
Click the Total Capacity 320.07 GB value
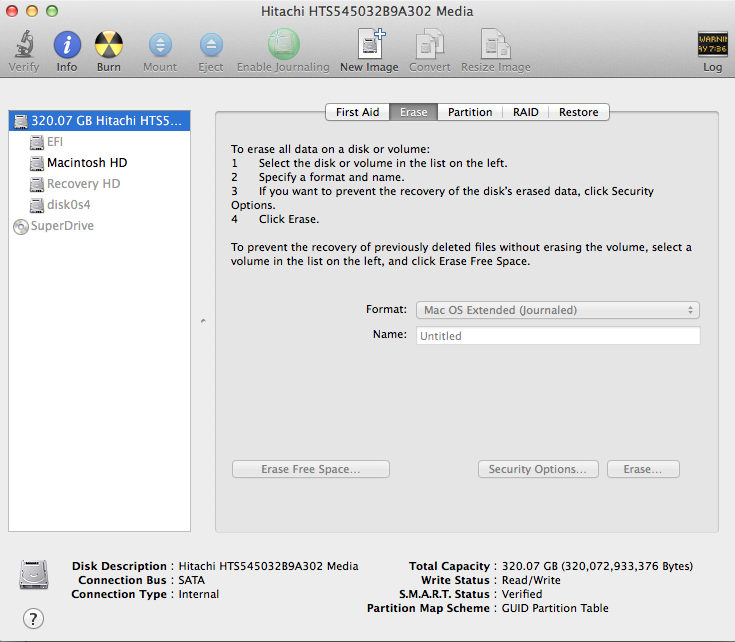coord(597,566)
